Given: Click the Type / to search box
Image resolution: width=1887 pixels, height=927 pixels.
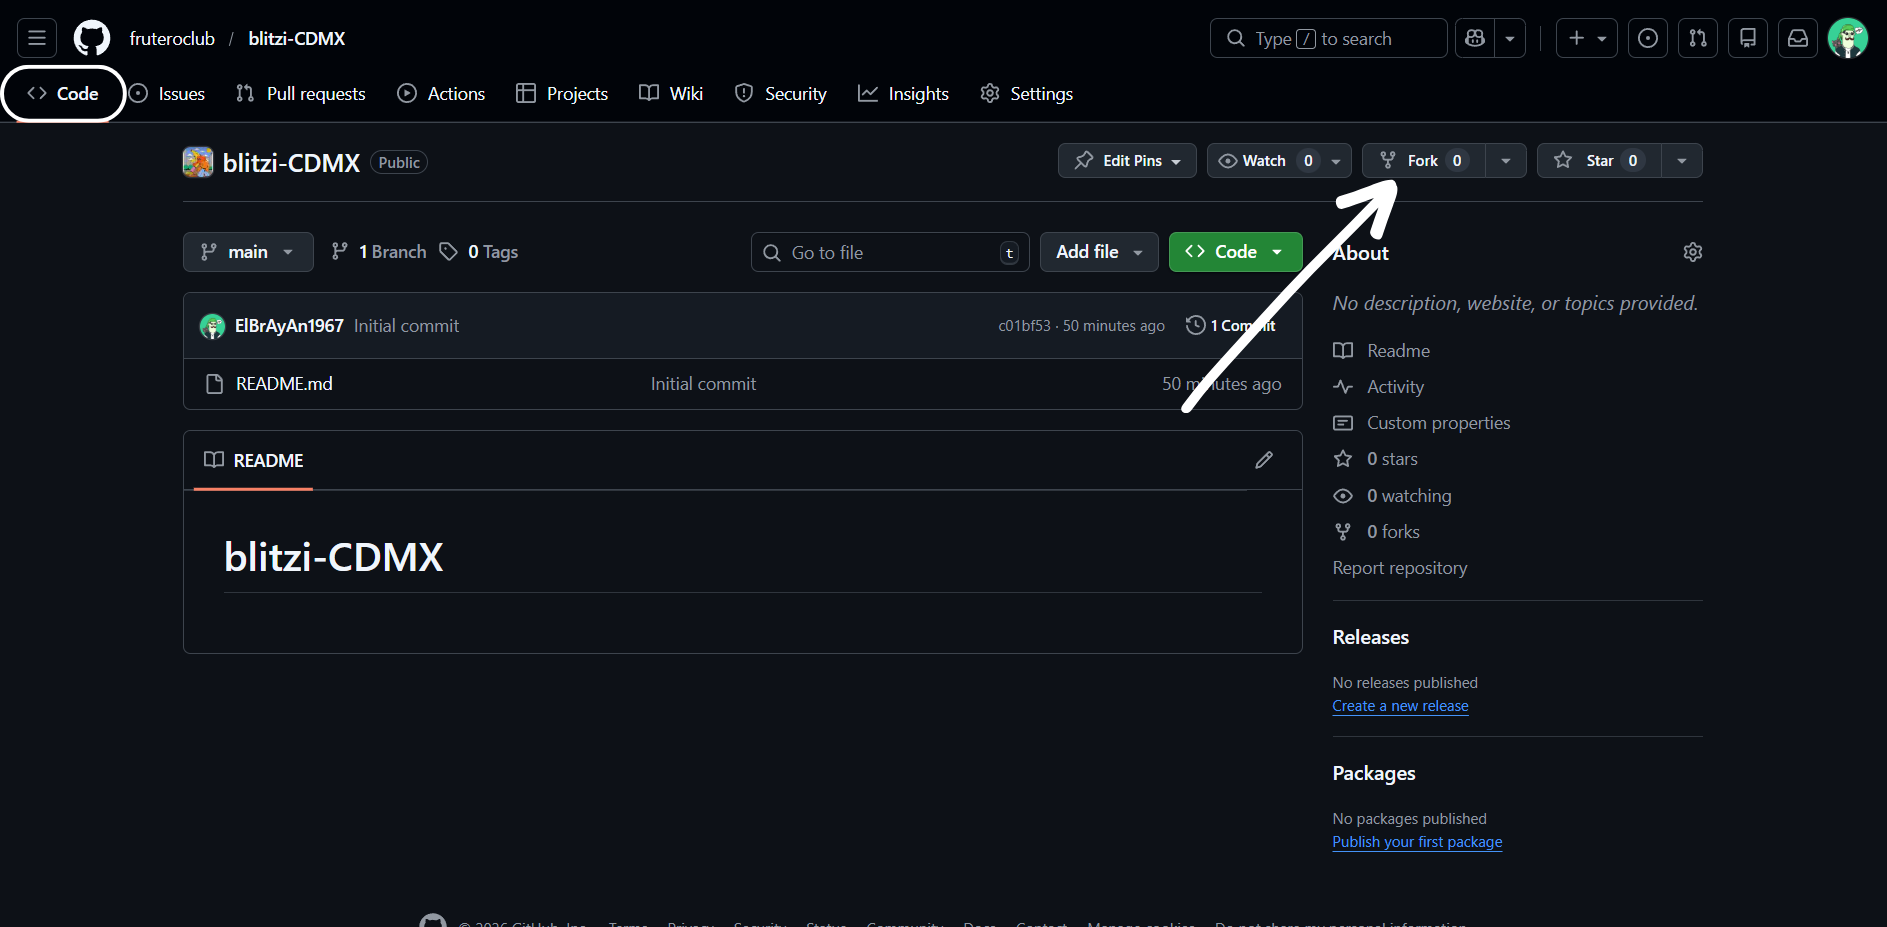Looking at the screenshot, I should pyautogui.click(x=1328, y=38).
